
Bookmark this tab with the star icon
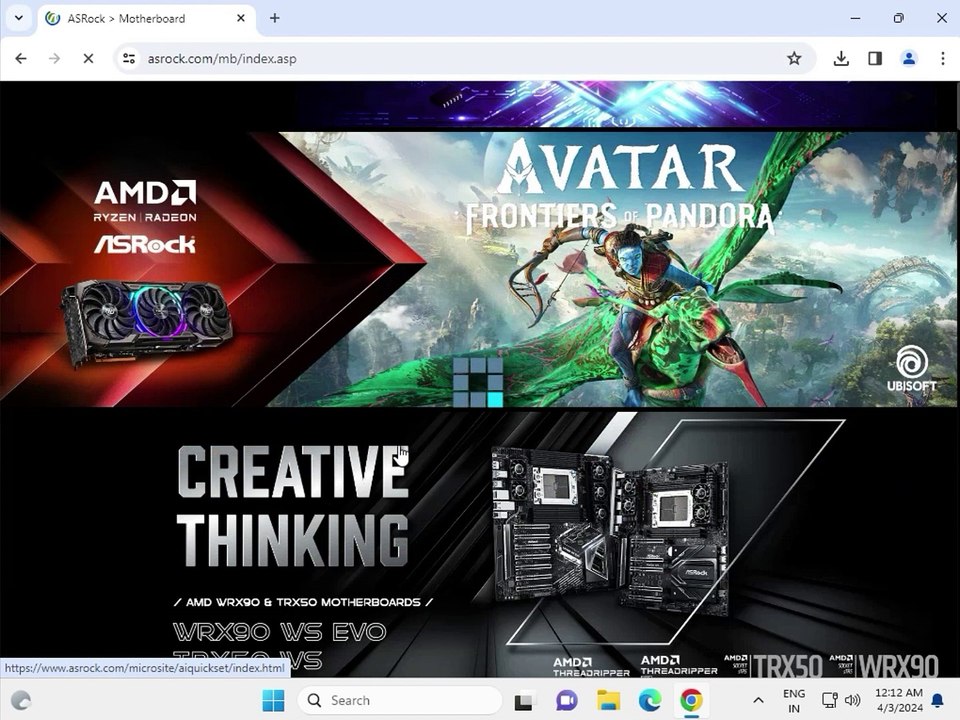[794, 59]
